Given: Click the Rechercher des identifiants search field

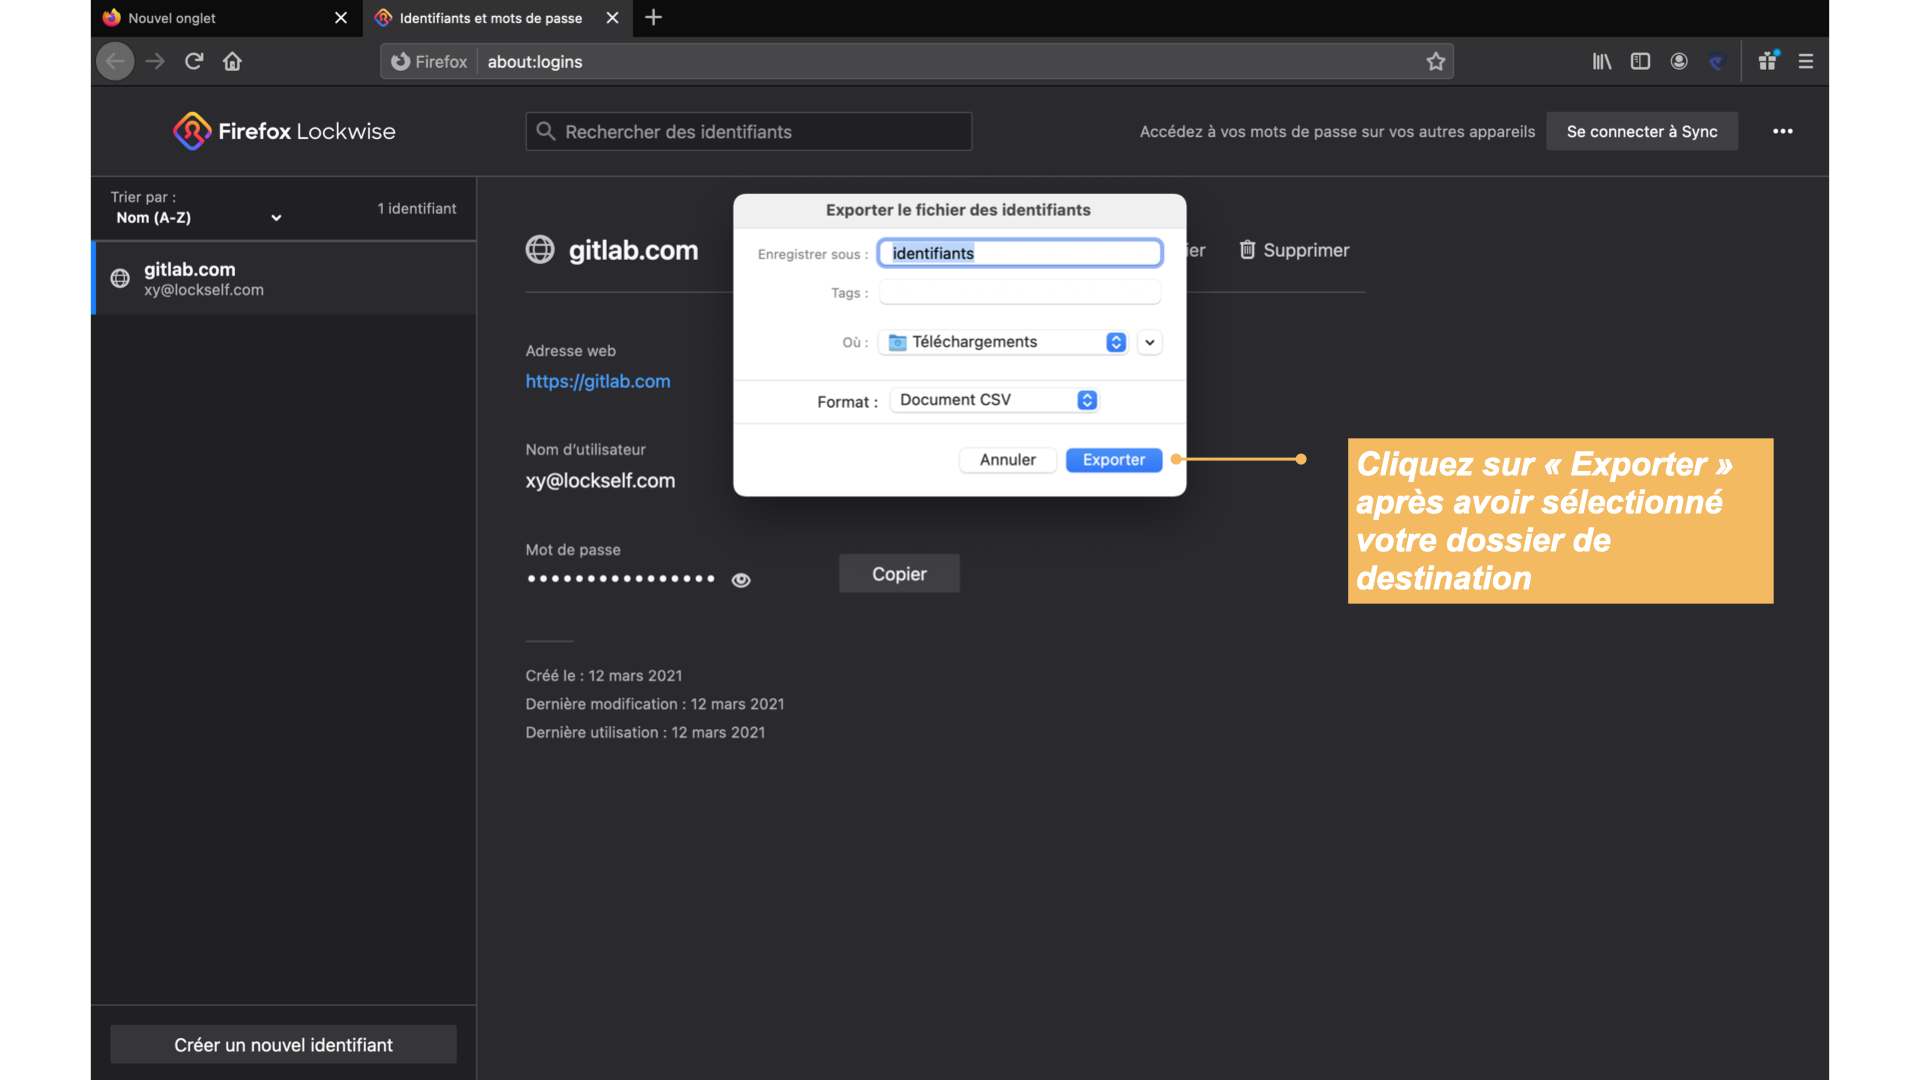Looking at the screenshot, I should tap(749, 131).
